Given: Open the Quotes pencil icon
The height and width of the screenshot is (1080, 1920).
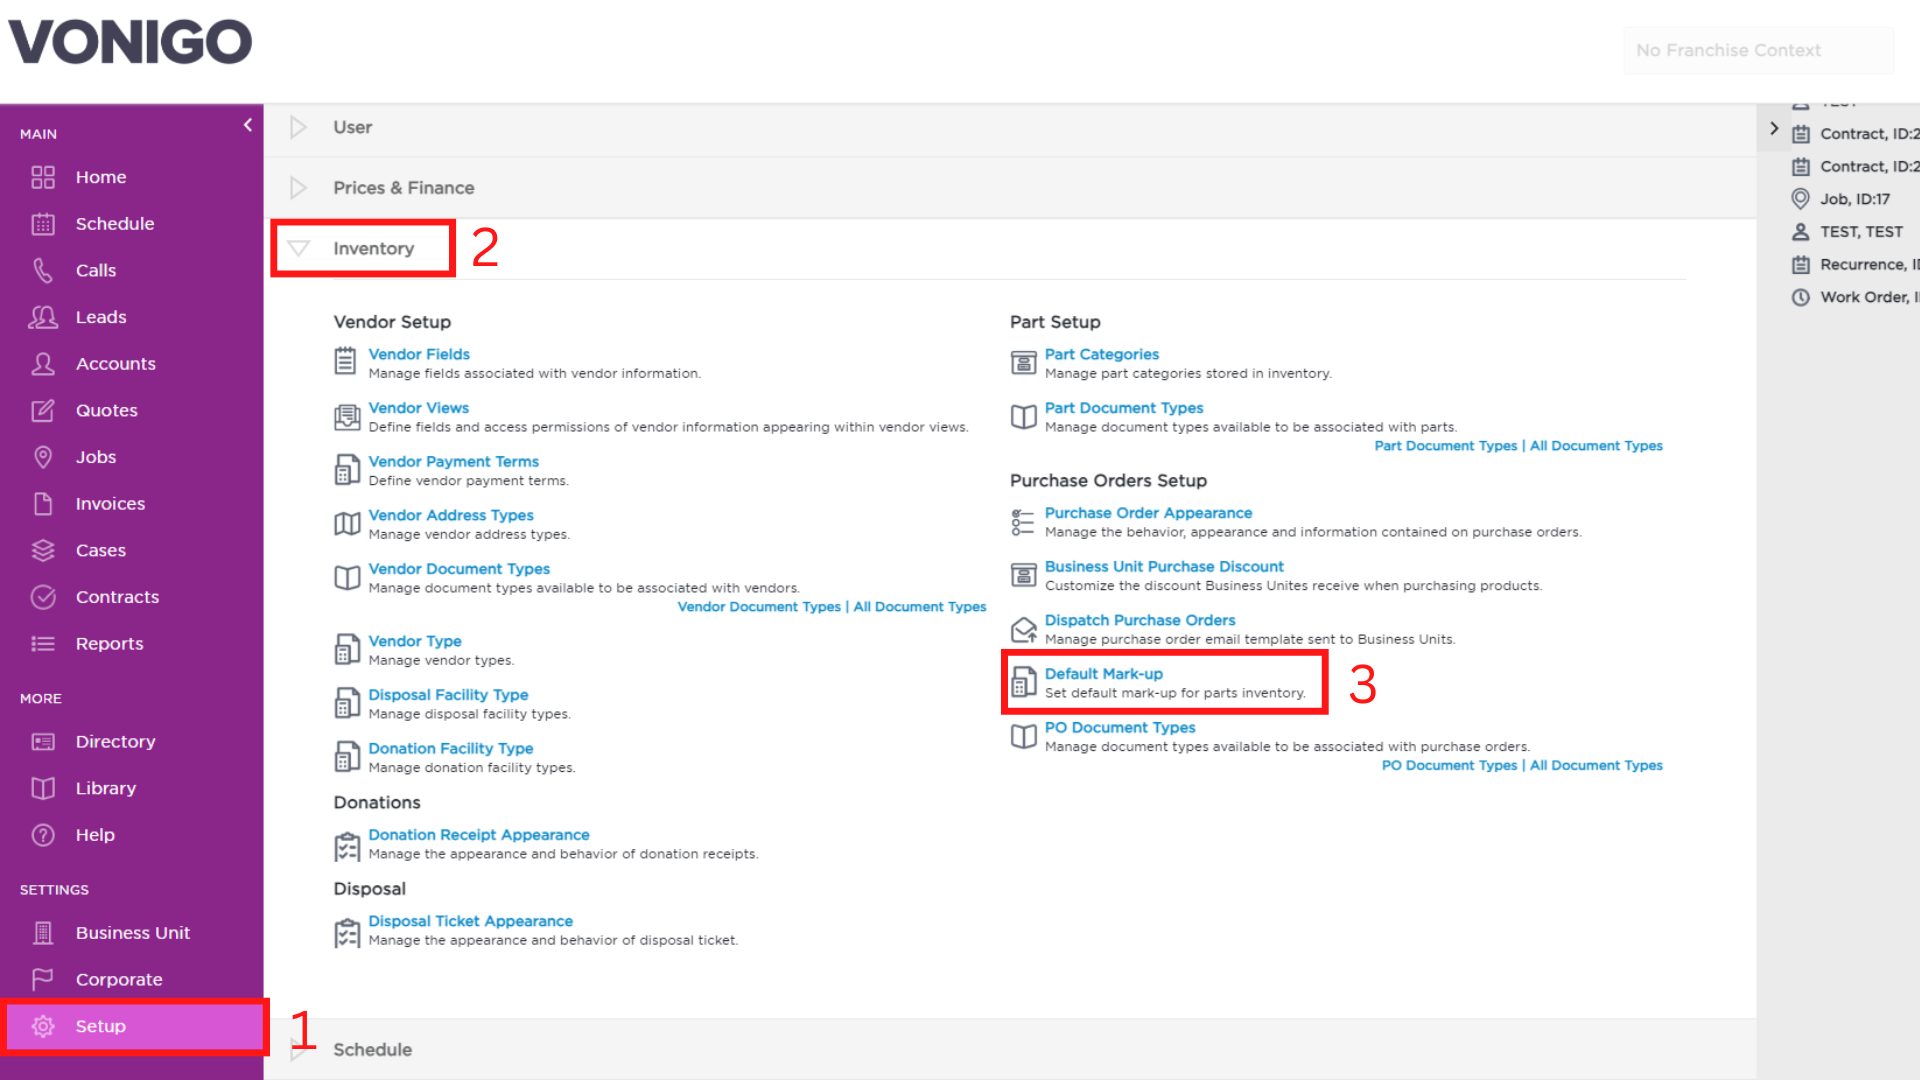Looking at the screenshot, I should tap(42, 410).
